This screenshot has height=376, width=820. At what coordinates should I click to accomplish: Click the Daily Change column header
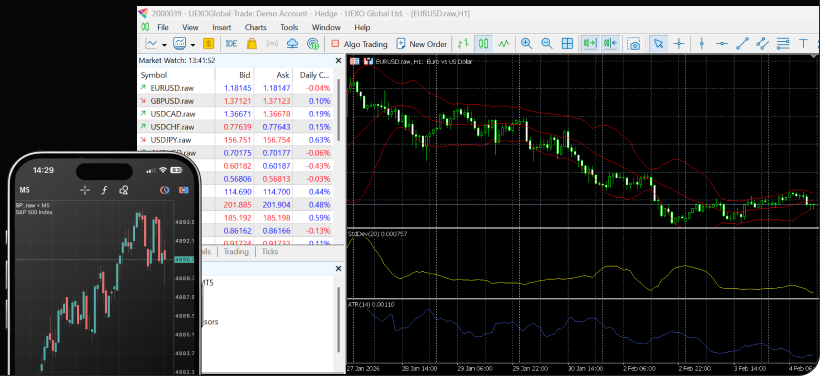tap(313, 75)
